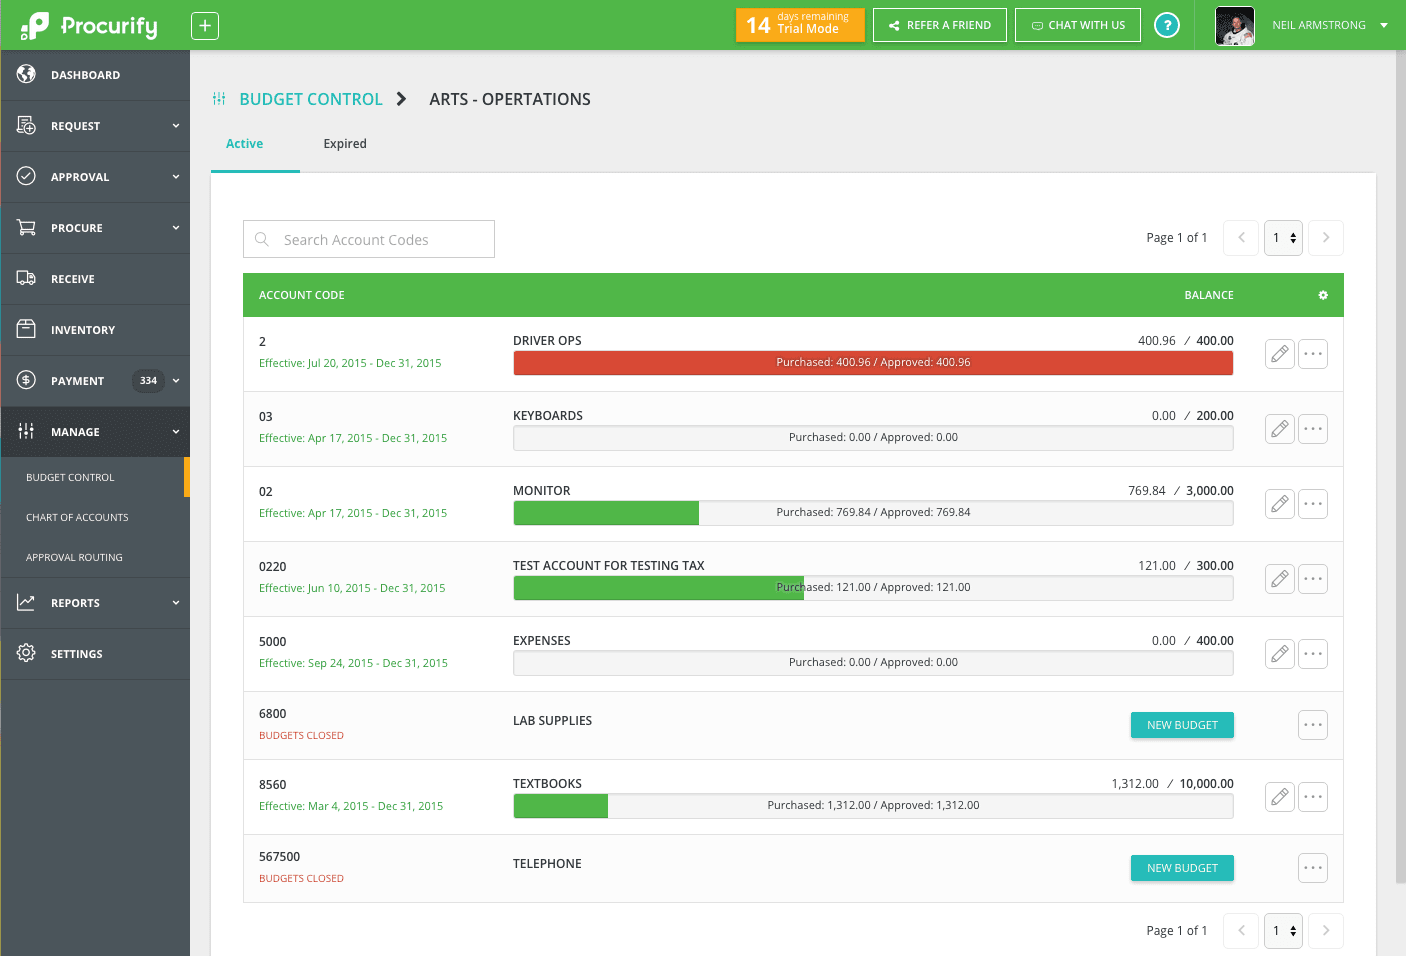Open Chart of Accounts submenu item
This screenshot has width=1406, height=956.
tap(77, 518)
